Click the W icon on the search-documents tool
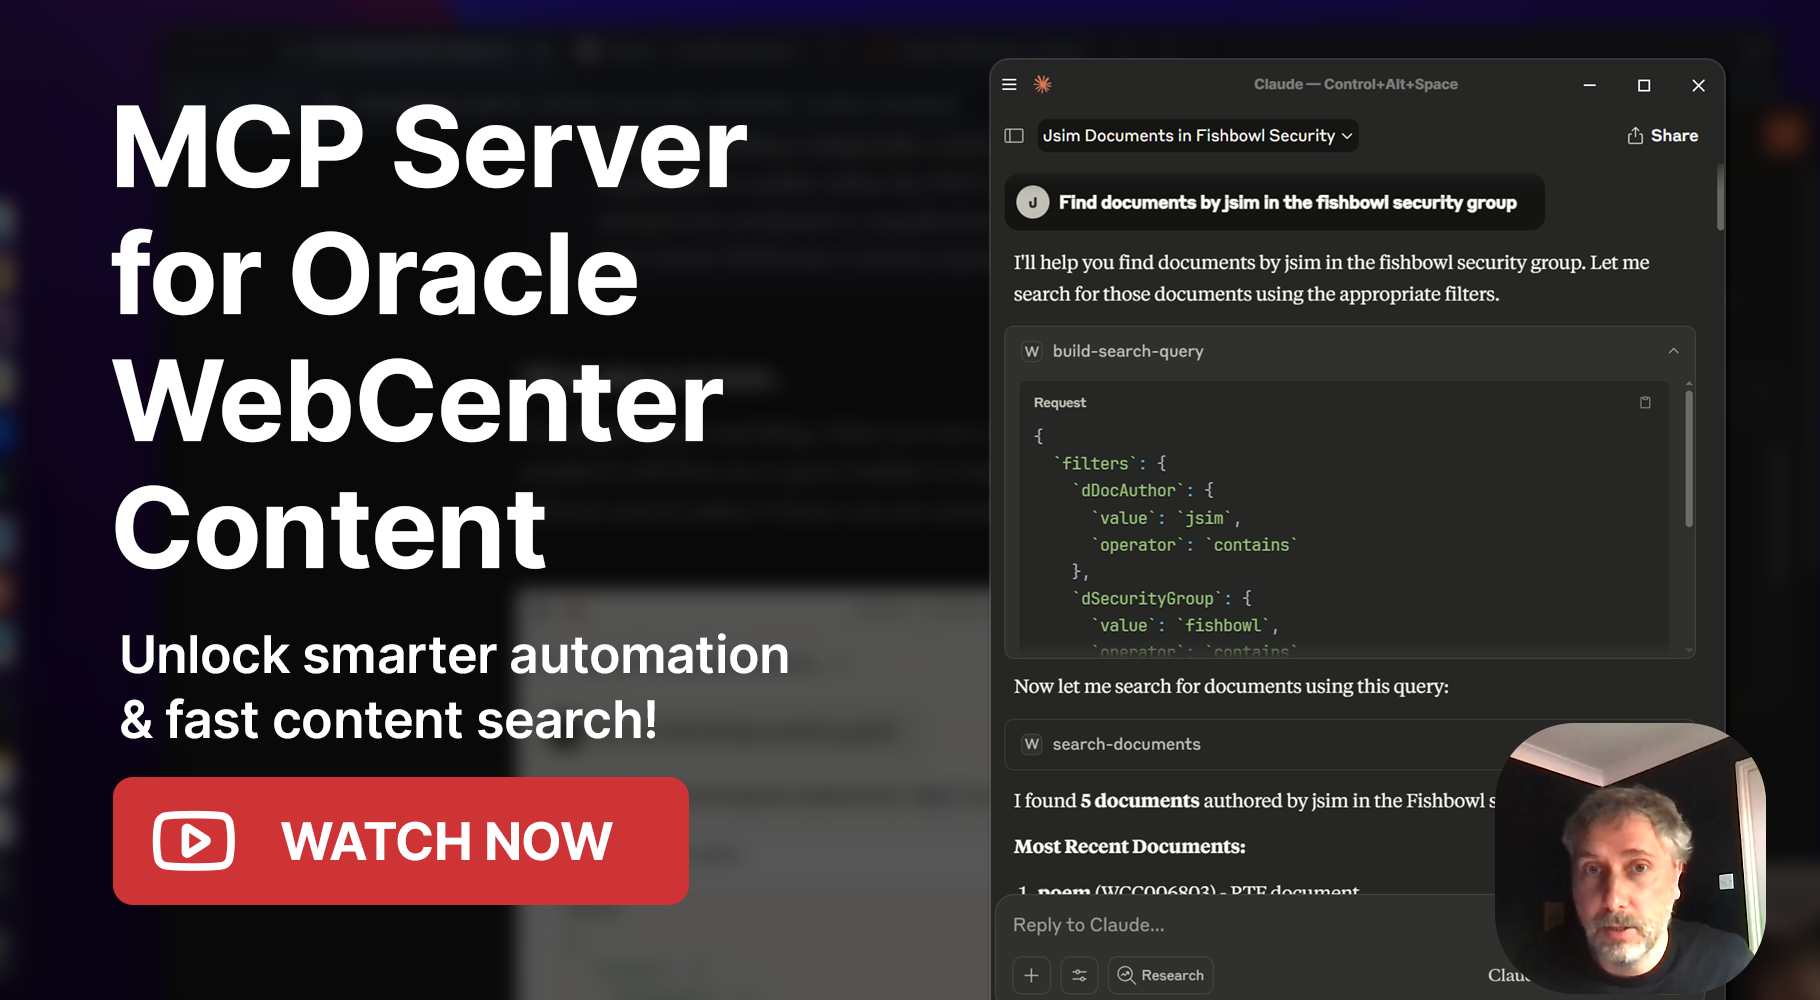 pos(1031,744)
